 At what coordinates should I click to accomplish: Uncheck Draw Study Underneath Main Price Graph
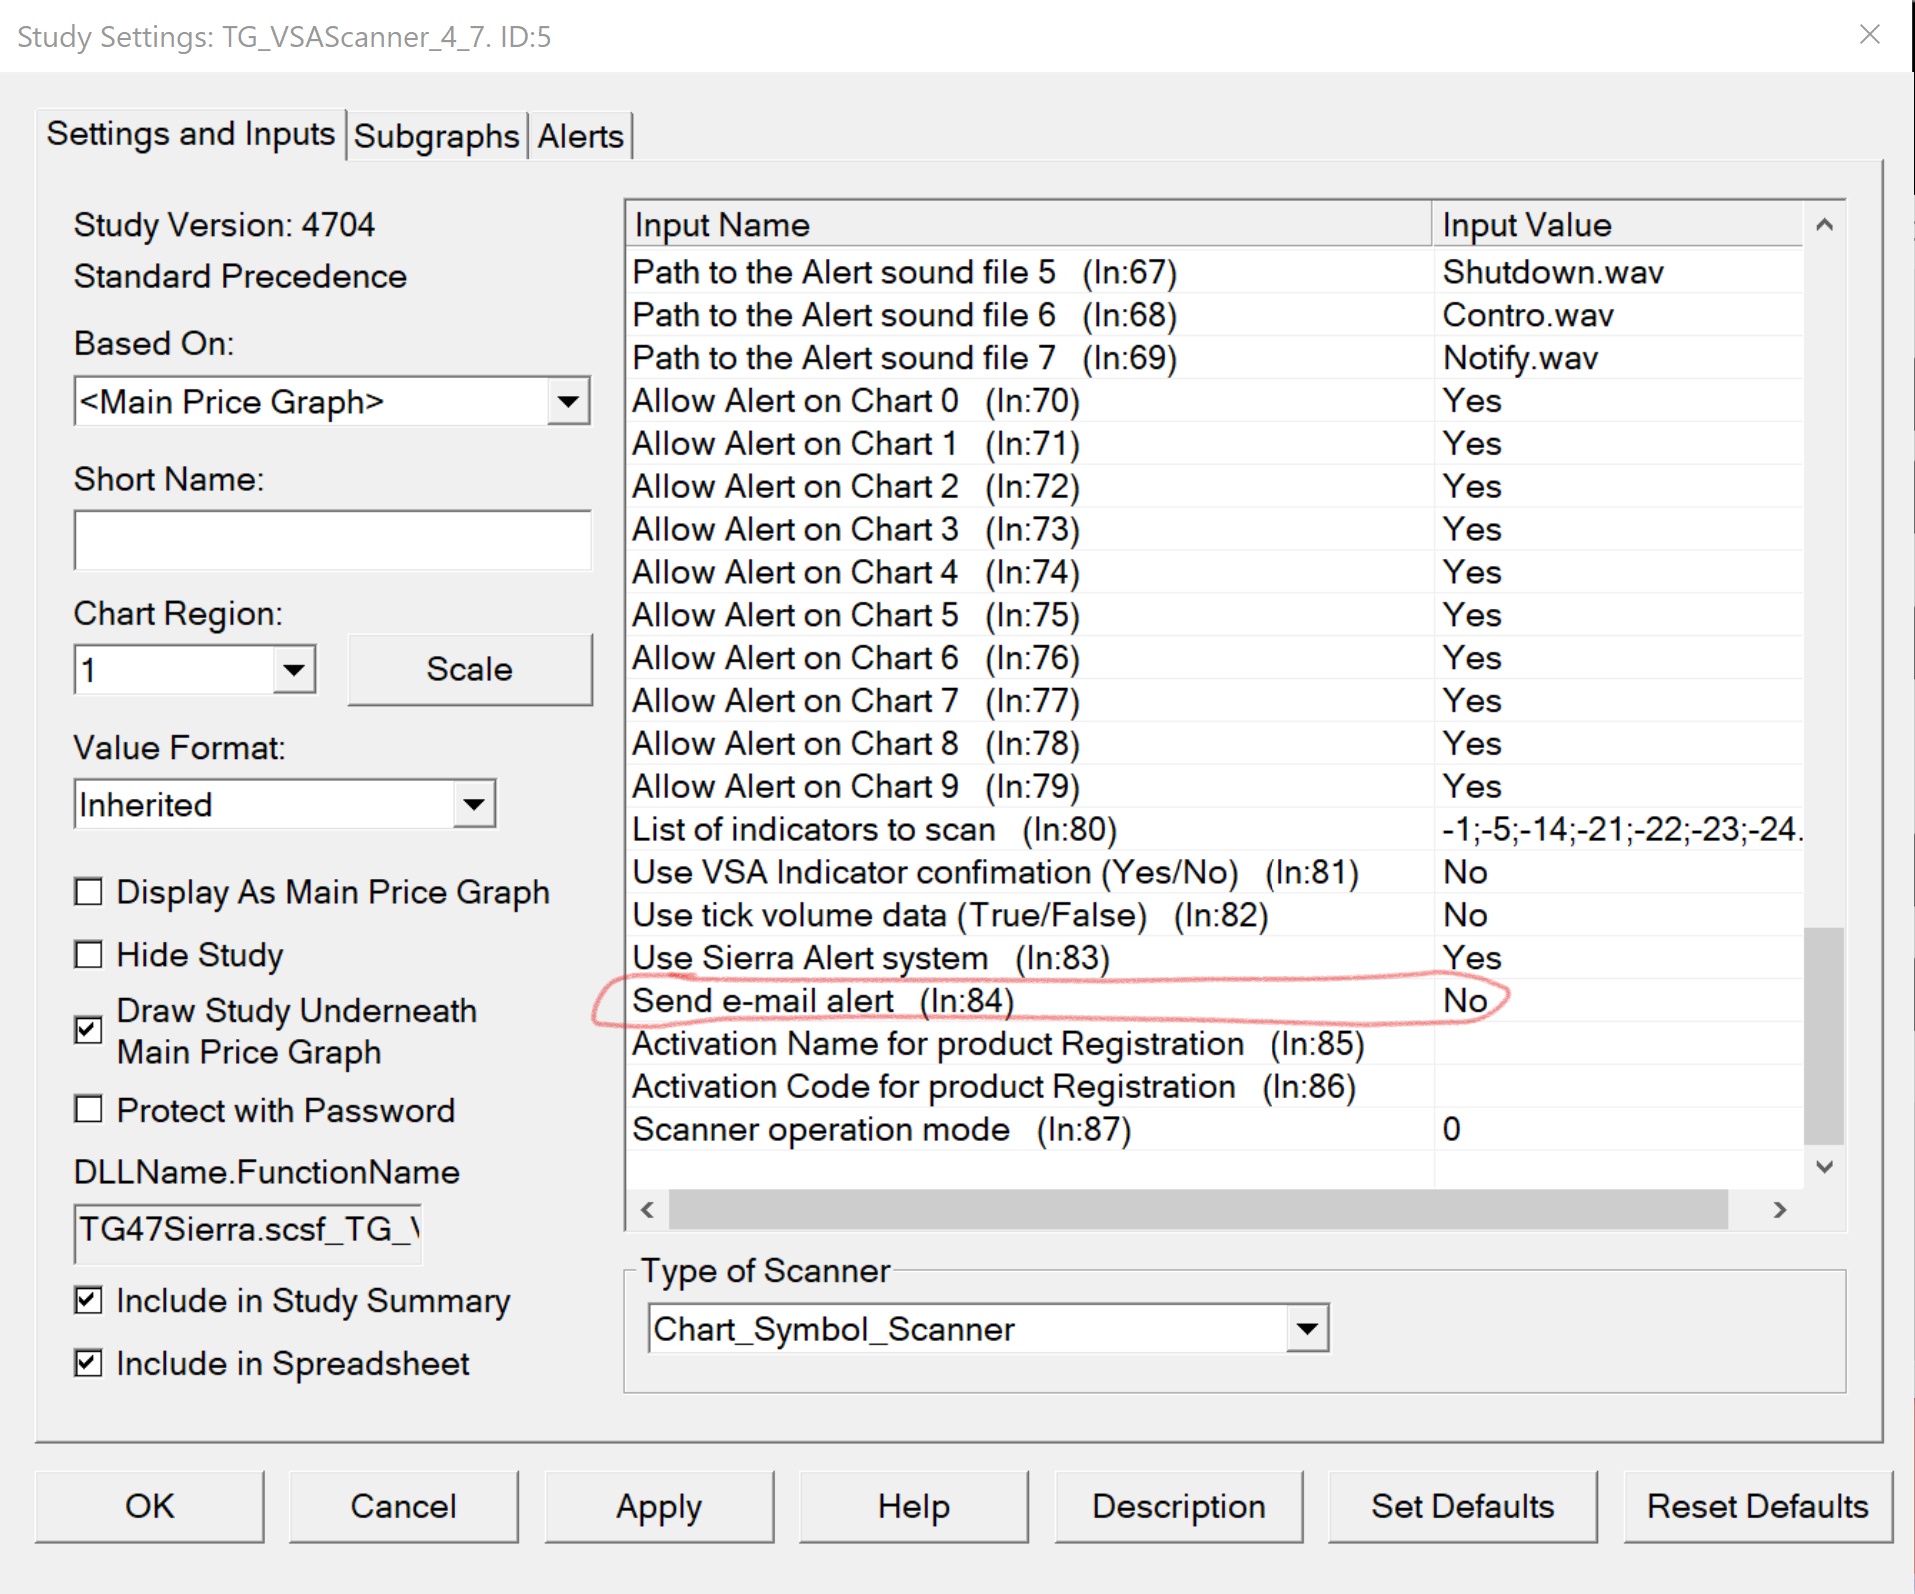[89, 1029]
